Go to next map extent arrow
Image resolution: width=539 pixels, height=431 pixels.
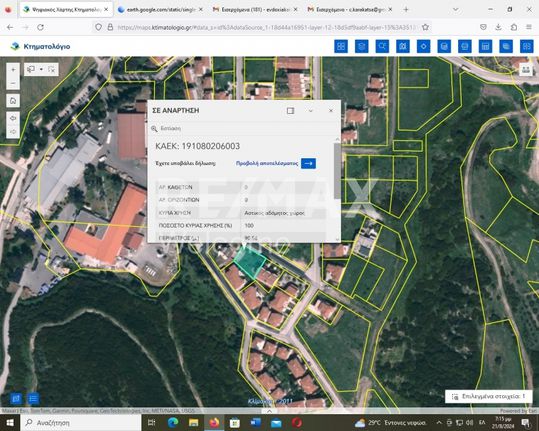click(13, 132)
